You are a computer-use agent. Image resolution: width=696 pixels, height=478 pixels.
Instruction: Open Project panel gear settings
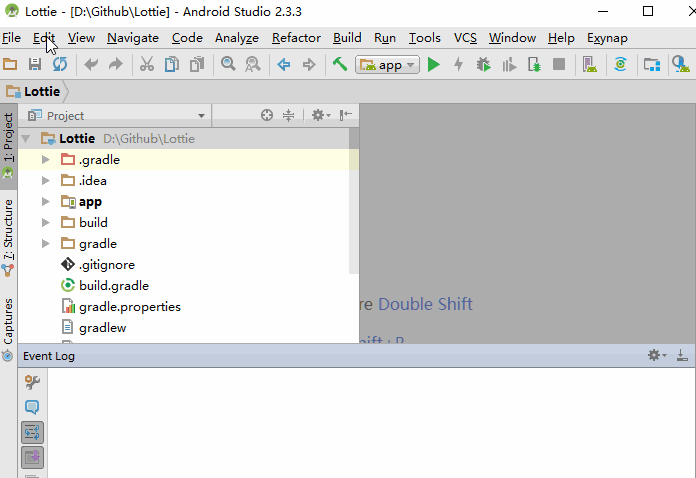[321, 115]
